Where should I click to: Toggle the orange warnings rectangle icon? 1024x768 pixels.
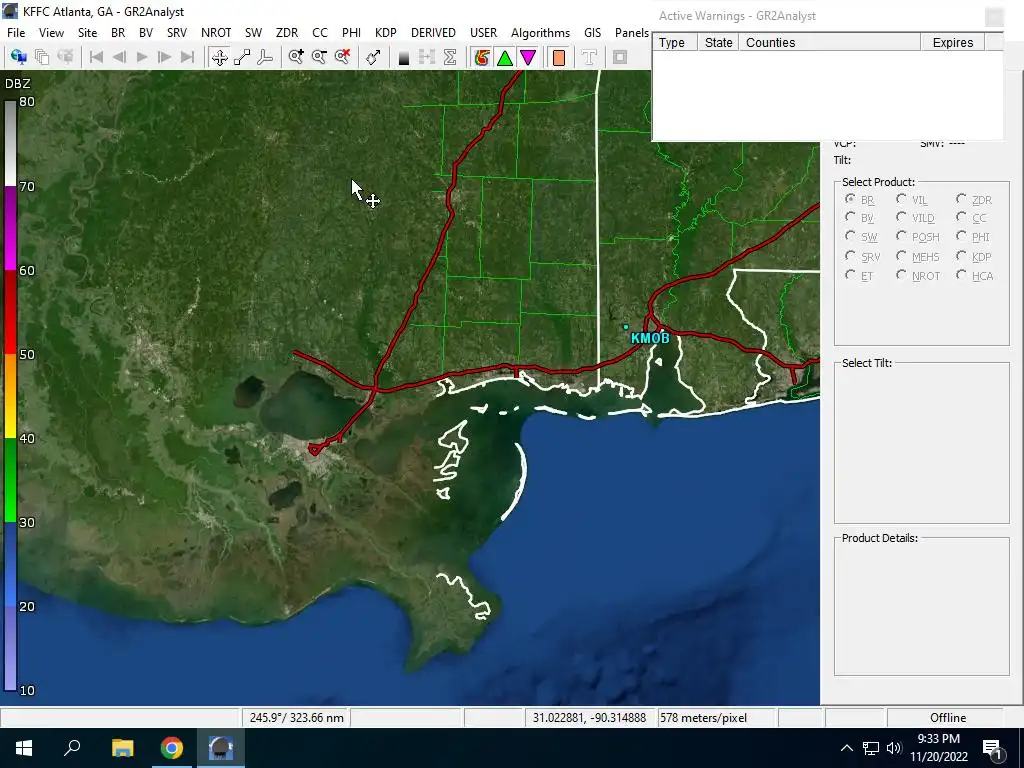tap(558, 57)
